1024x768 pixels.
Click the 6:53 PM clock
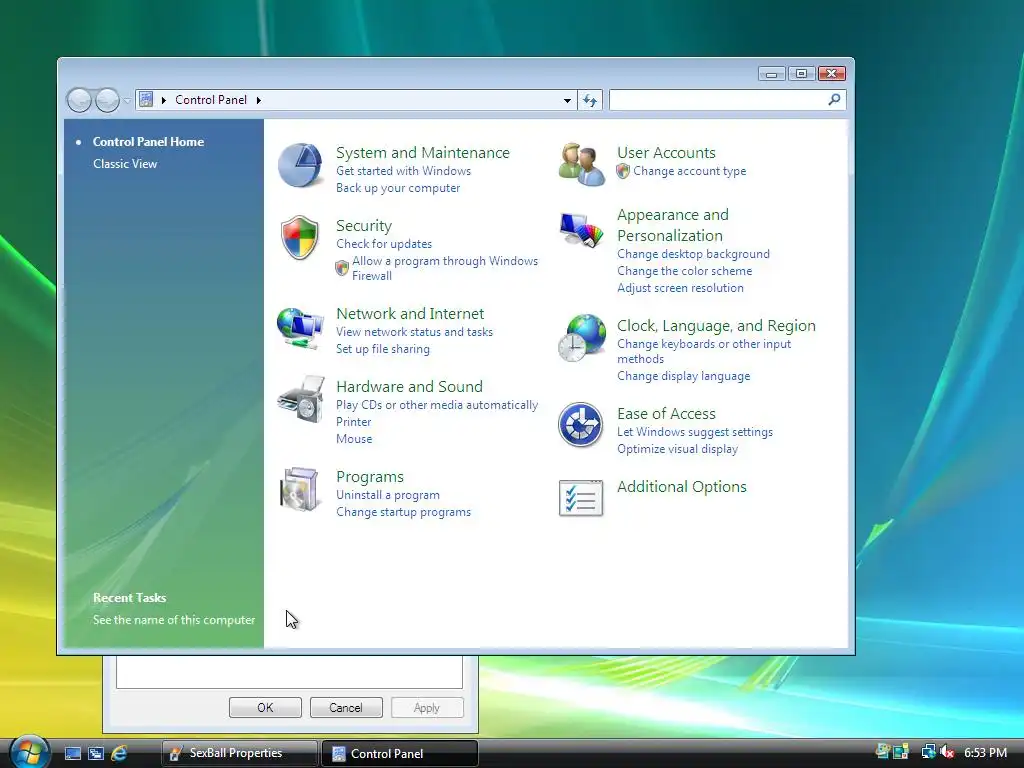(985, 752)
